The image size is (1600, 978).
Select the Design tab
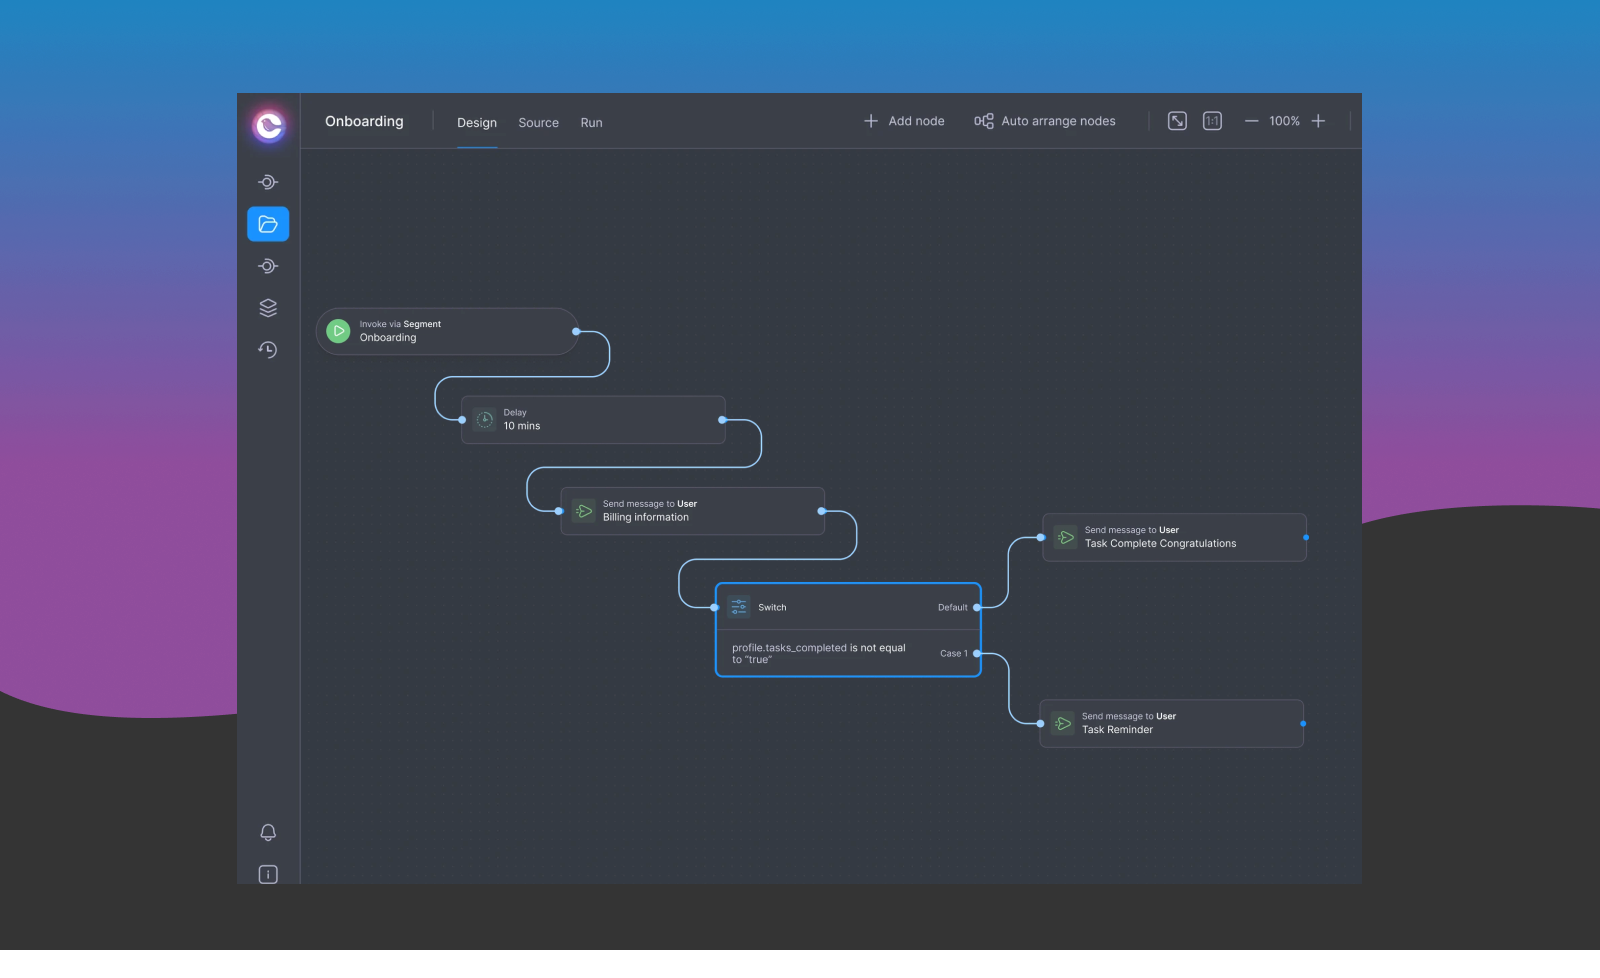pos(476,122)
